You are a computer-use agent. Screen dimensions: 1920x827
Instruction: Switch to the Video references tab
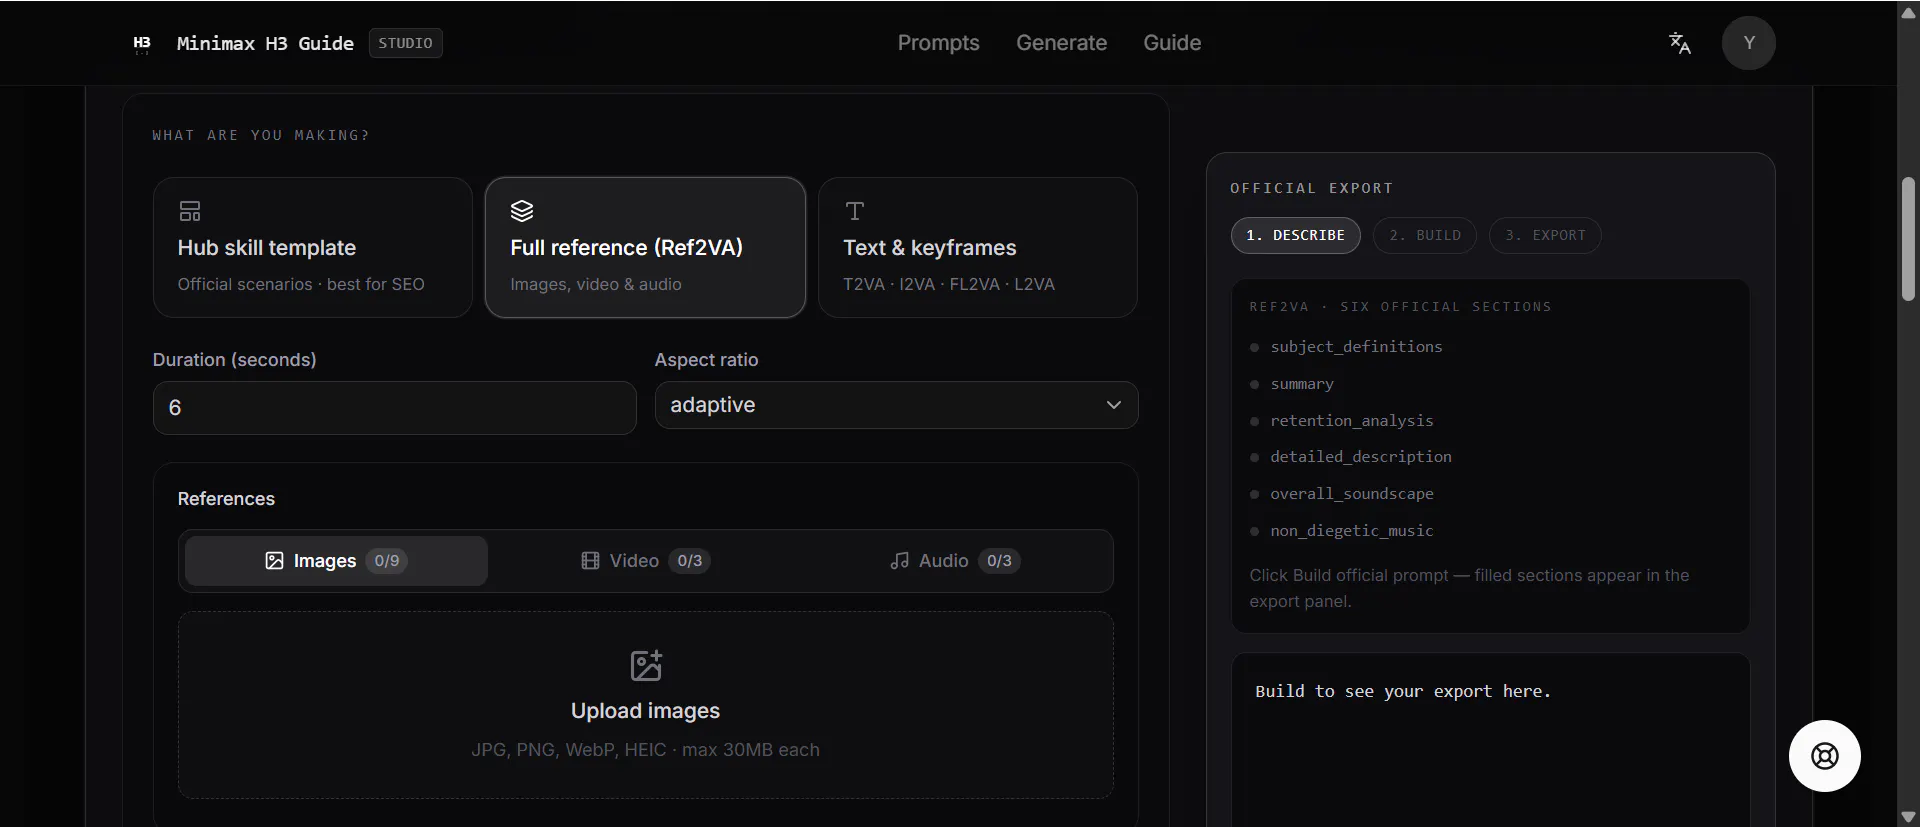click(645, 561)
